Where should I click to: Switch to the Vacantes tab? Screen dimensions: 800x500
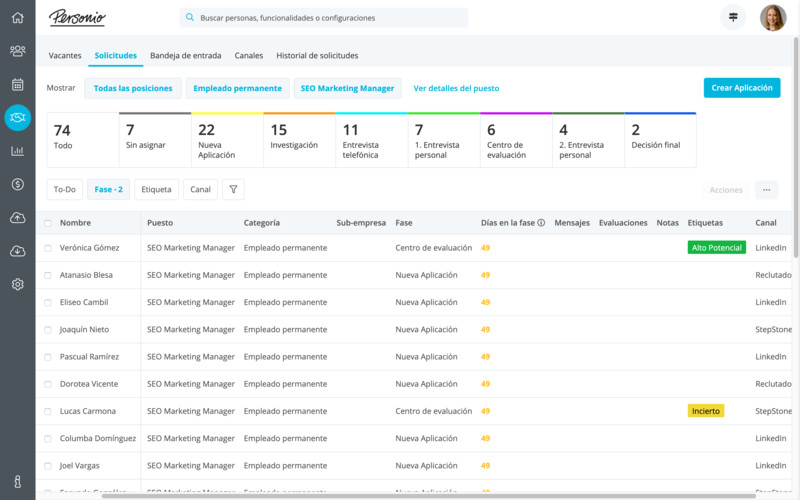coord(65,56)
